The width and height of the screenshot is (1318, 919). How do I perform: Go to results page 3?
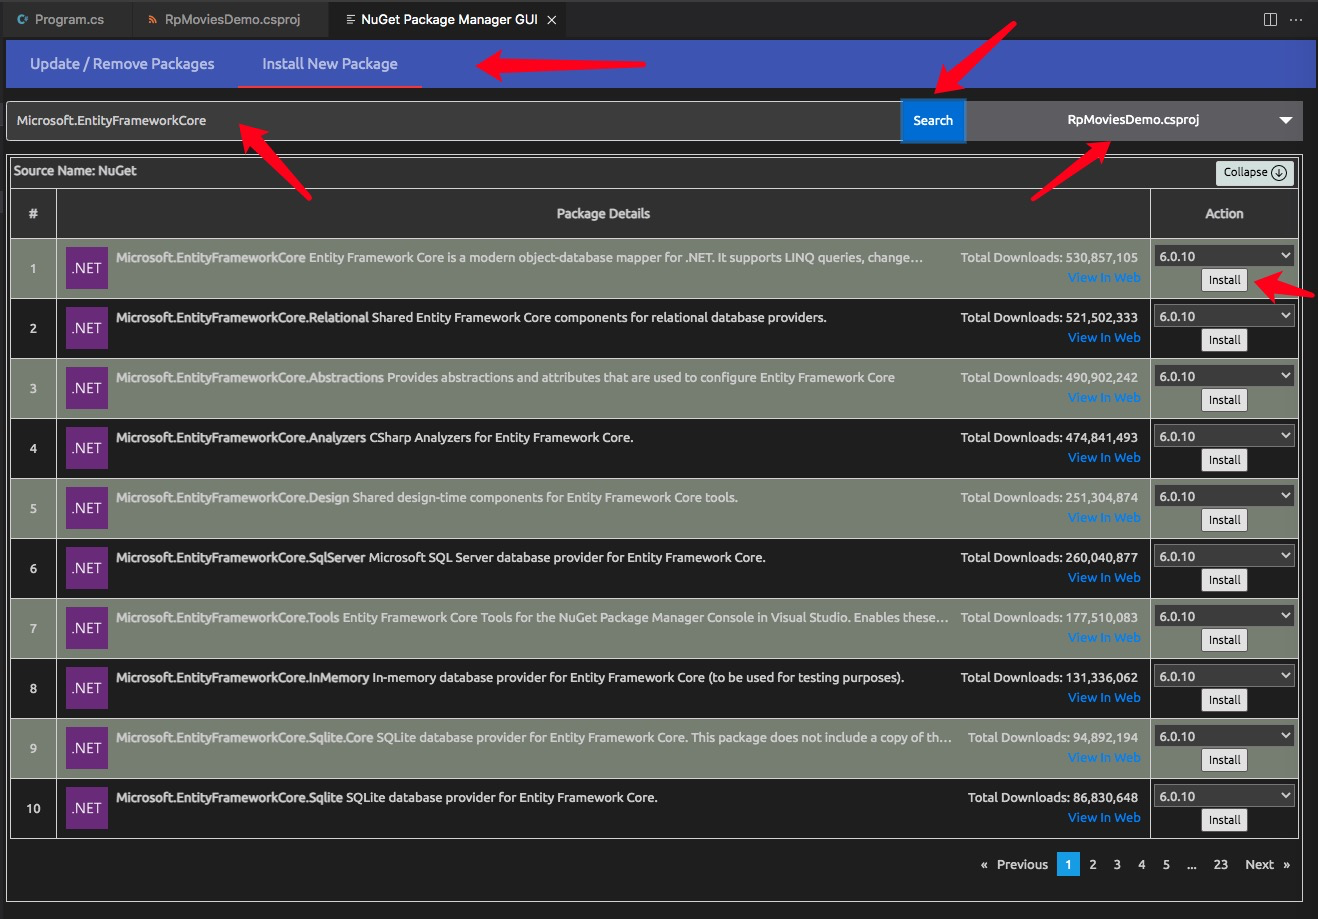(x=1117, y=865)
